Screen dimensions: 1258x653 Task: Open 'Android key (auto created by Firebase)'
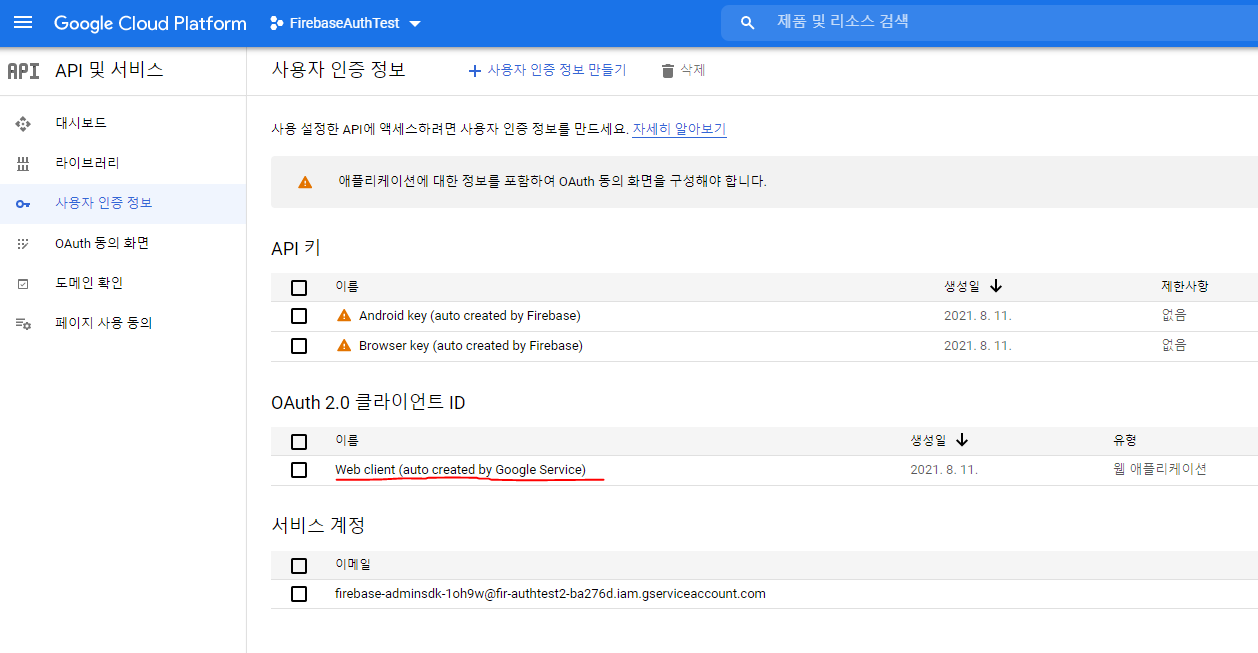point(469,316)
